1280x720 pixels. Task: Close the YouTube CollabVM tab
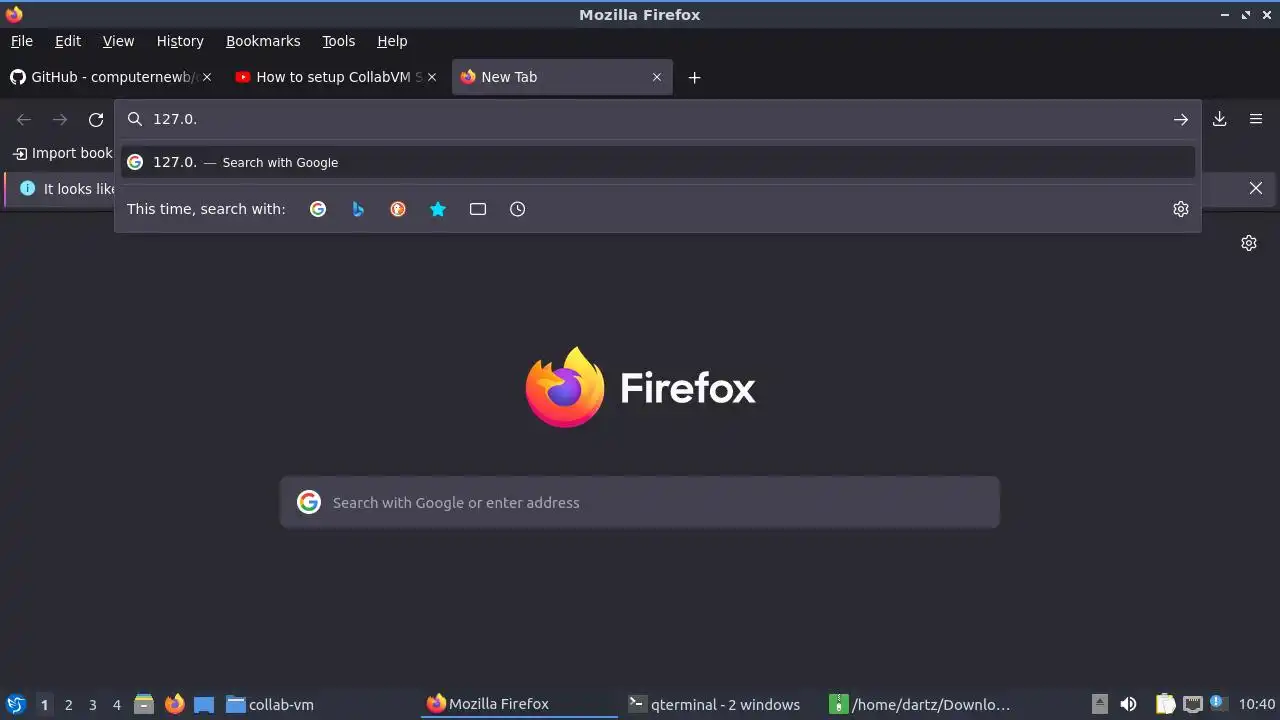pyautogui.click(x=432, y=77)
